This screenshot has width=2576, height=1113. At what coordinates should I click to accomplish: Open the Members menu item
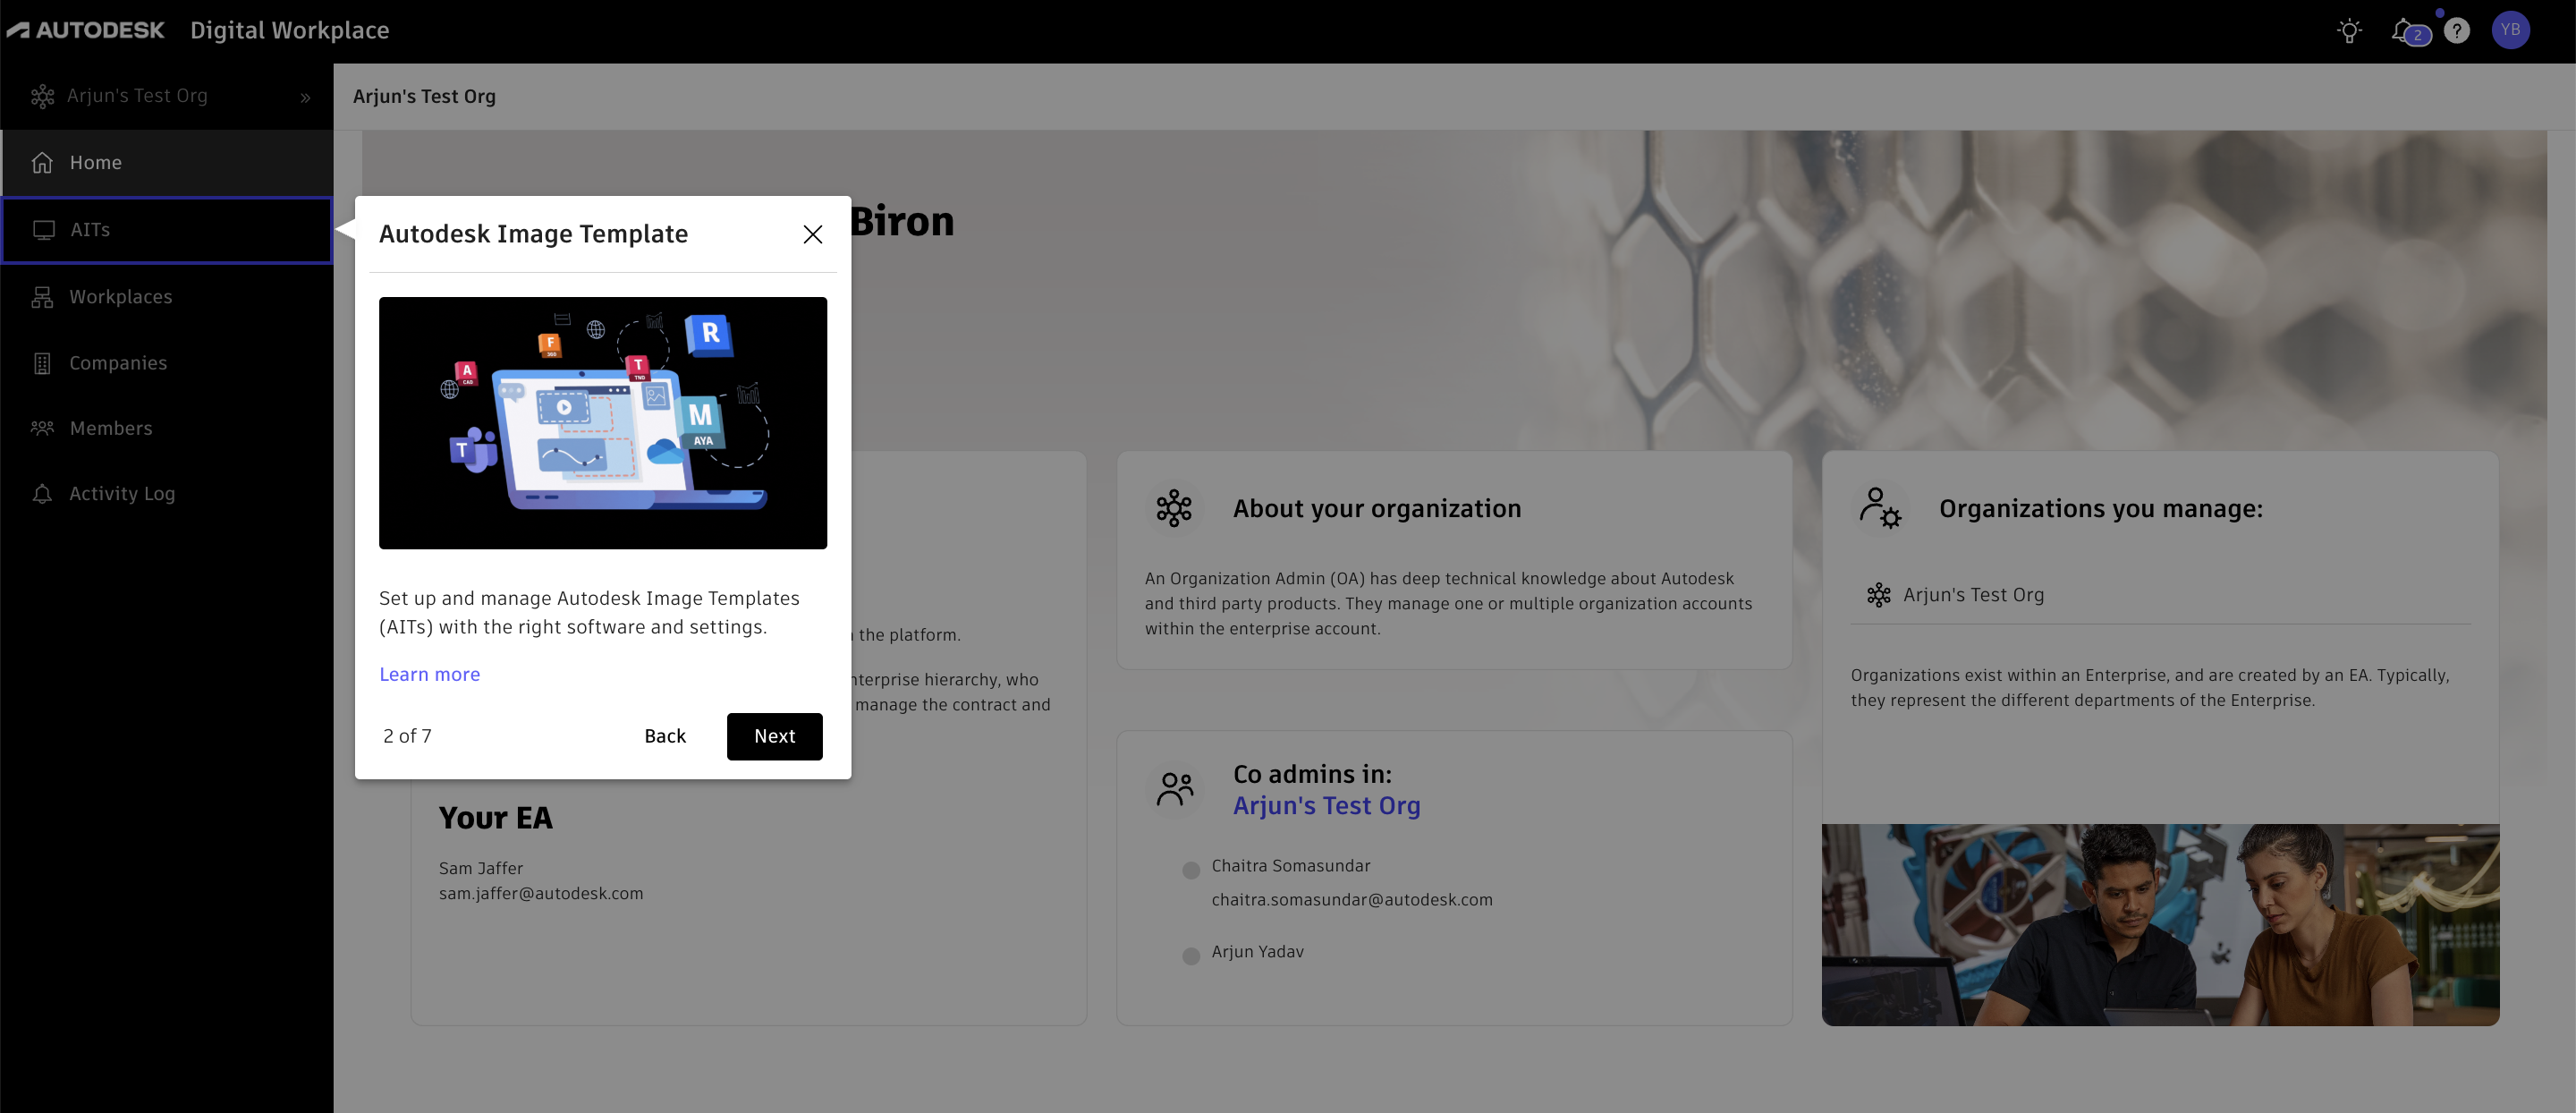[x=111, y=428]
